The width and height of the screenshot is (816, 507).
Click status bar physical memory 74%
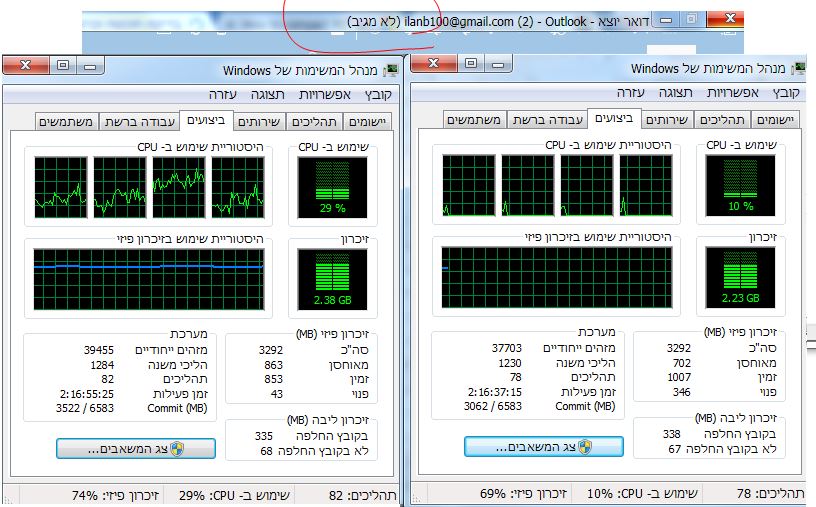click(115, 496)
